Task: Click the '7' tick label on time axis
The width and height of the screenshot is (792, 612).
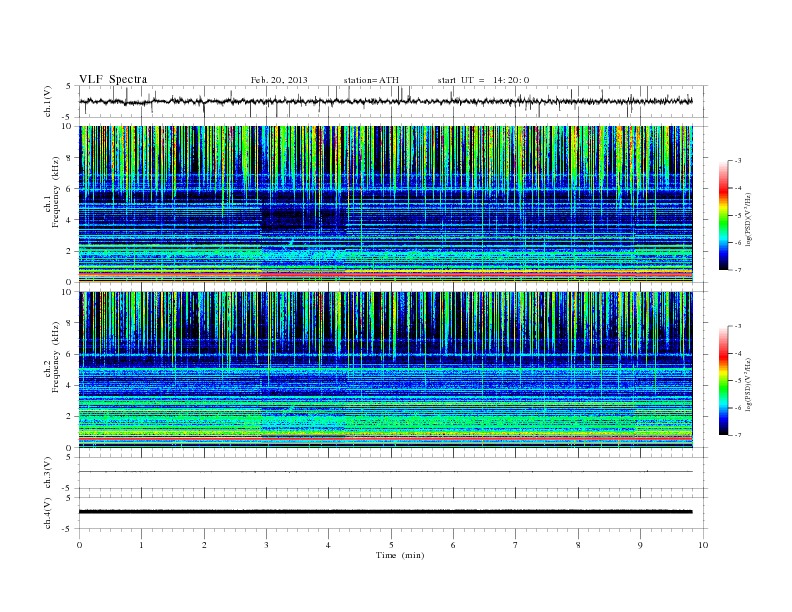Action: click(x=516, y=545)
